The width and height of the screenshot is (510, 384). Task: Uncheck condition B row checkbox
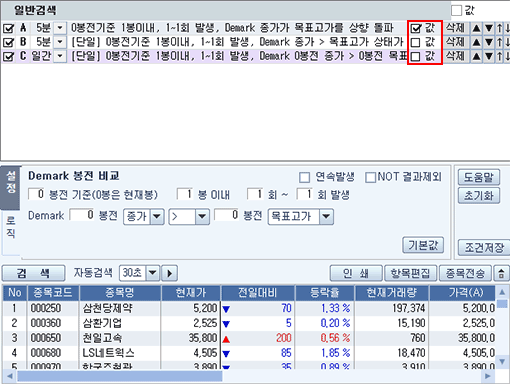tap(8, 42)
